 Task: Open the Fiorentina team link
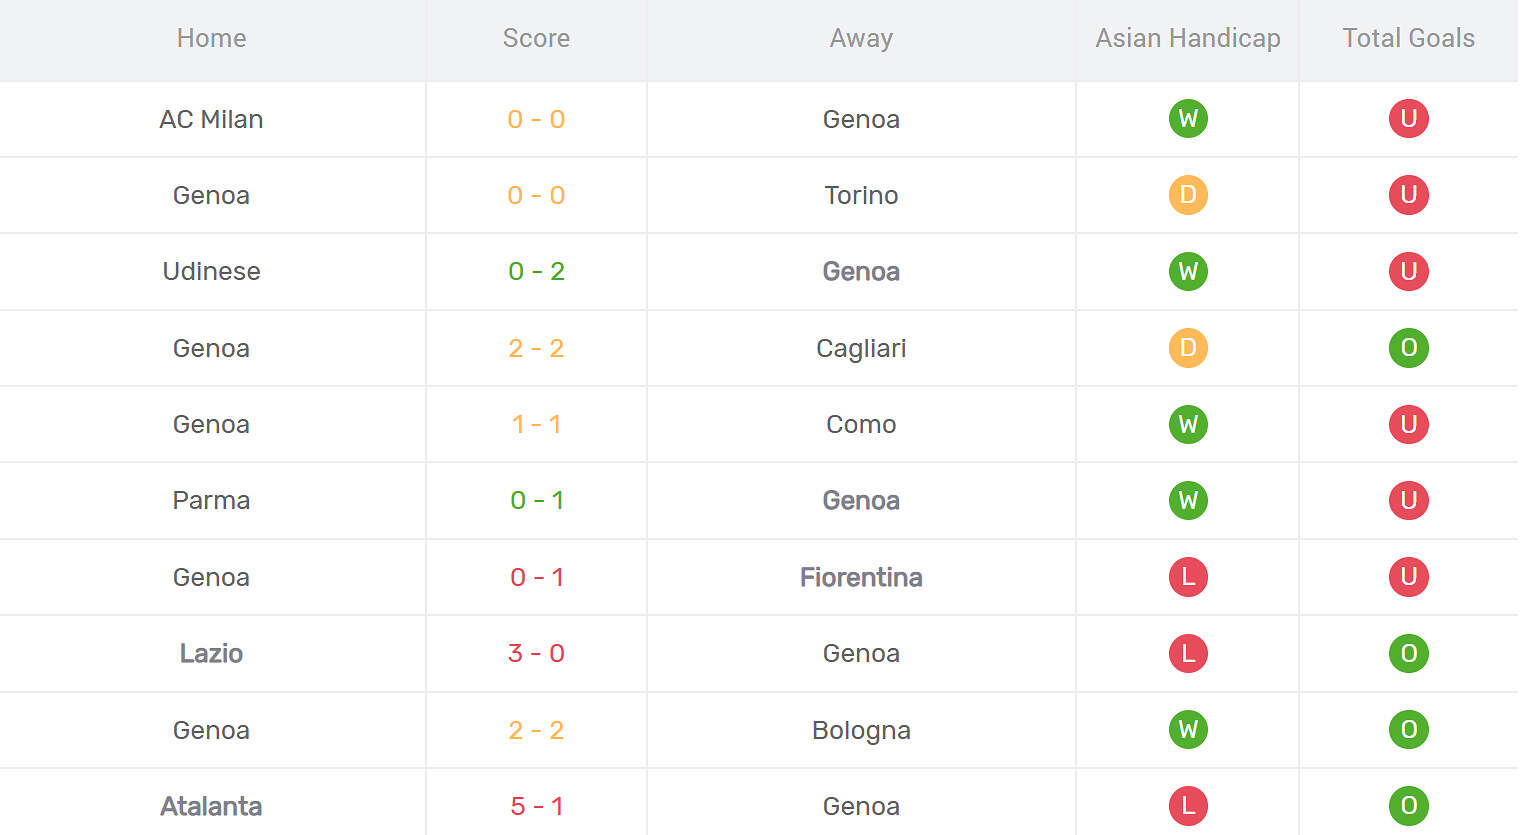point(861,577)
